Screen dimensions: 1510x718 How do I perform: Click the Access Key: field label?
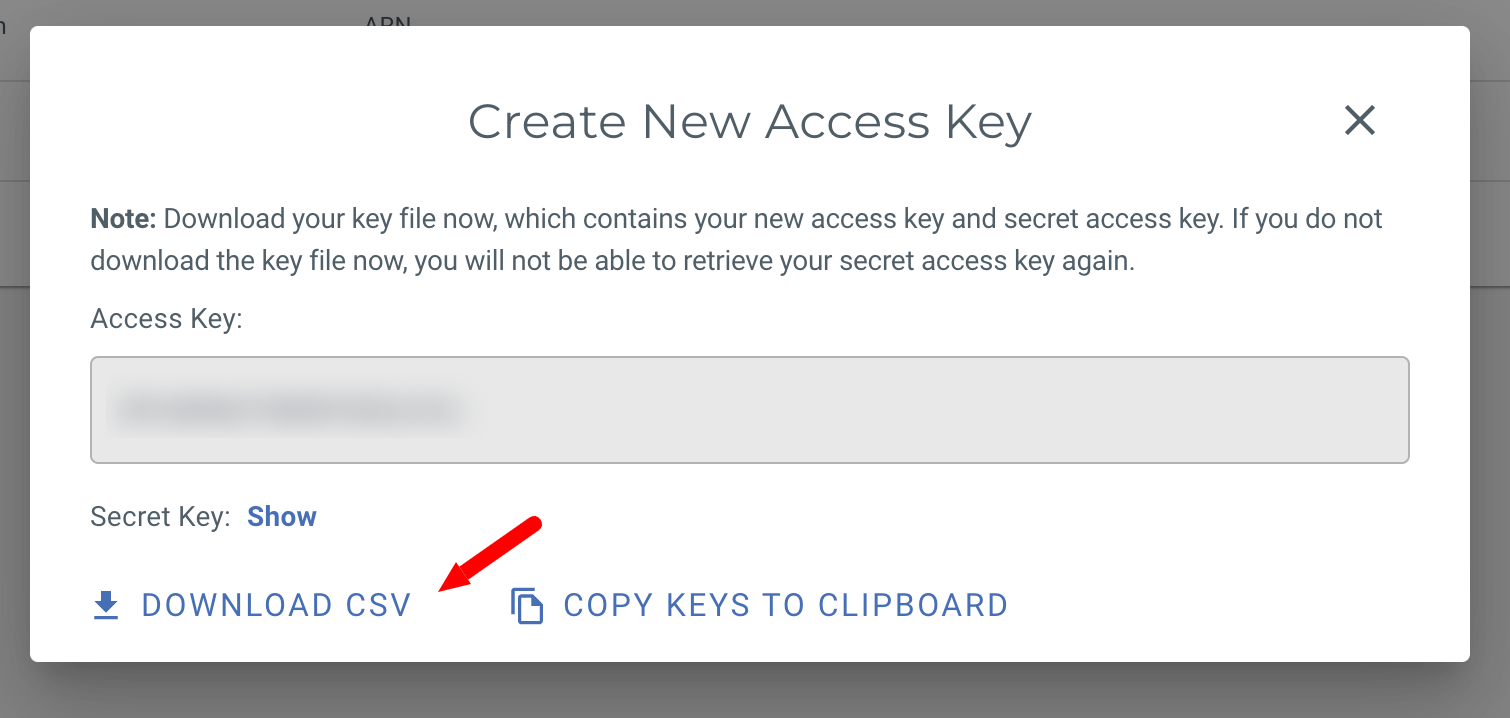click(x=167, y=319)
